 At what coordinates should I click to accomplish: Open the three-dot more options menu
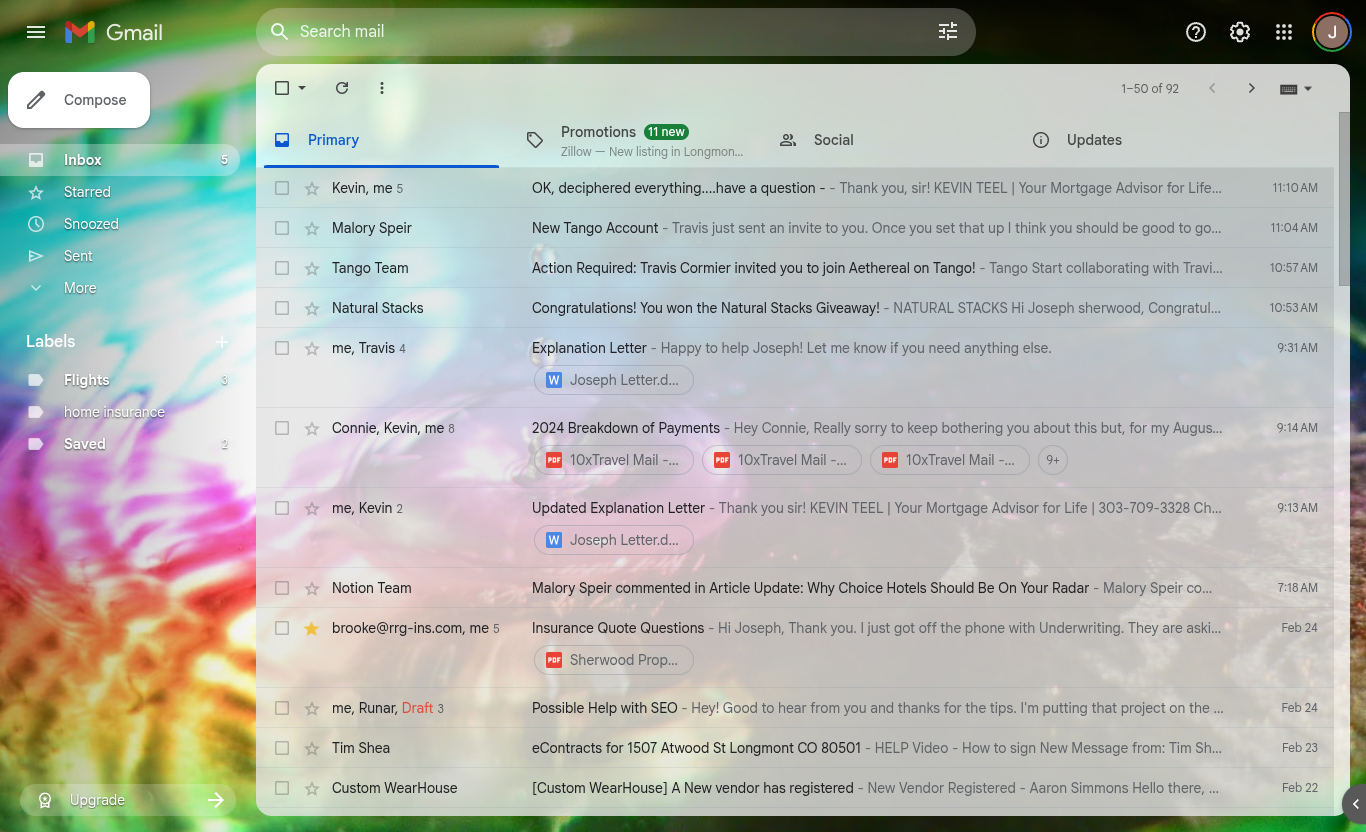coord(382,88)
